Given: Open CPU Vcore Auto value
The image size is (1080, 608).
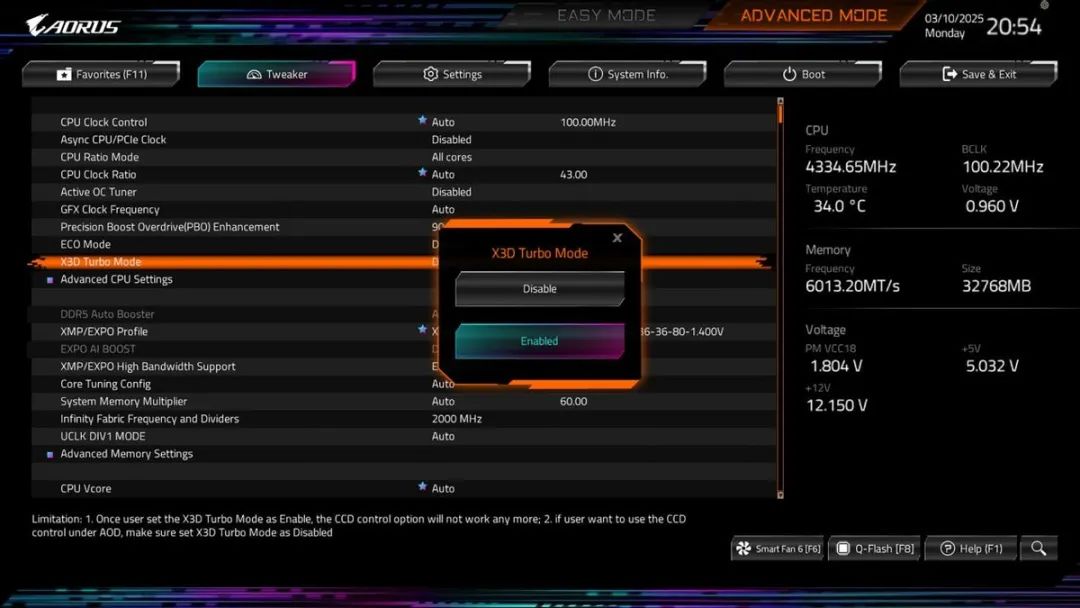Looking at the screenshot, I should click(x=443, y=488).
